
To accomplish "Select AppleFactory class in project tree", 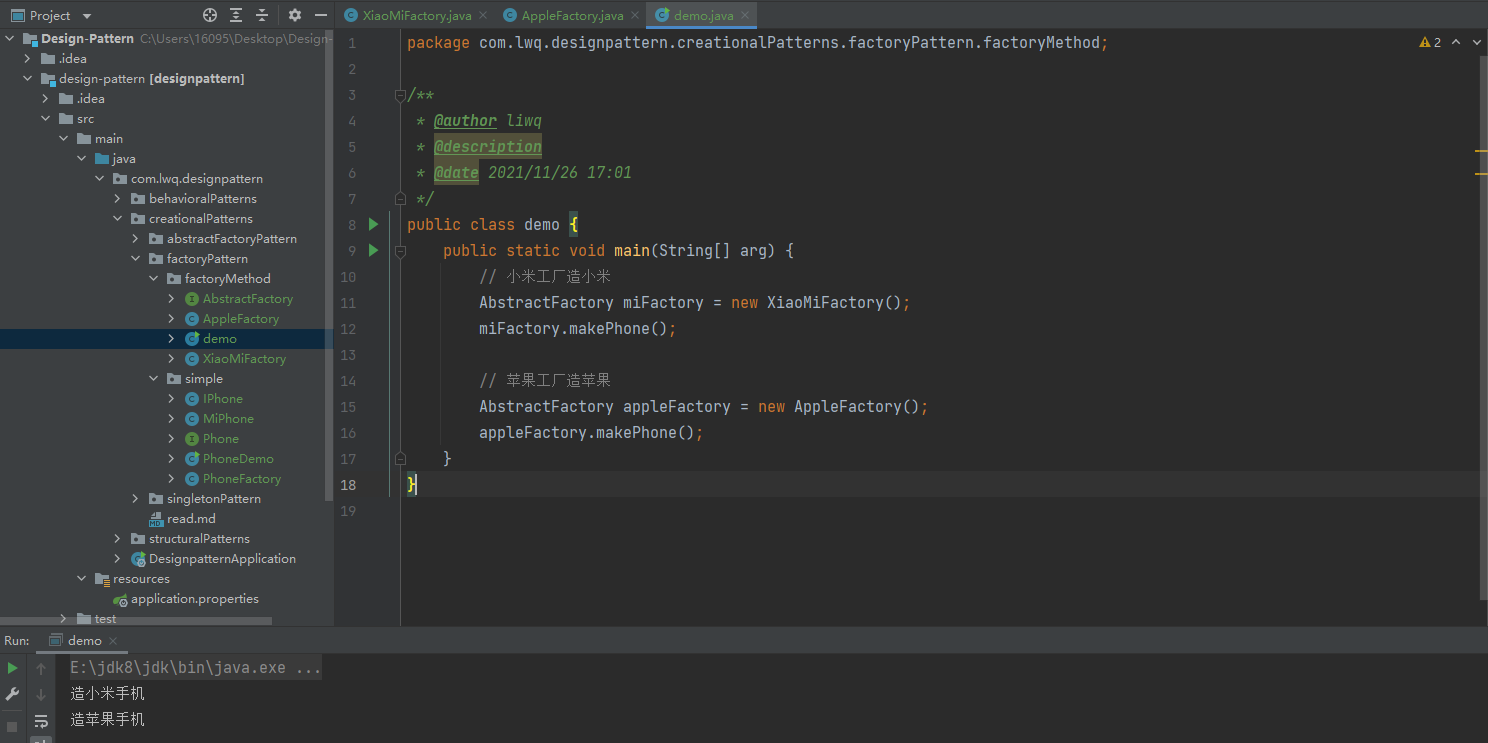I will click(240, 319).
